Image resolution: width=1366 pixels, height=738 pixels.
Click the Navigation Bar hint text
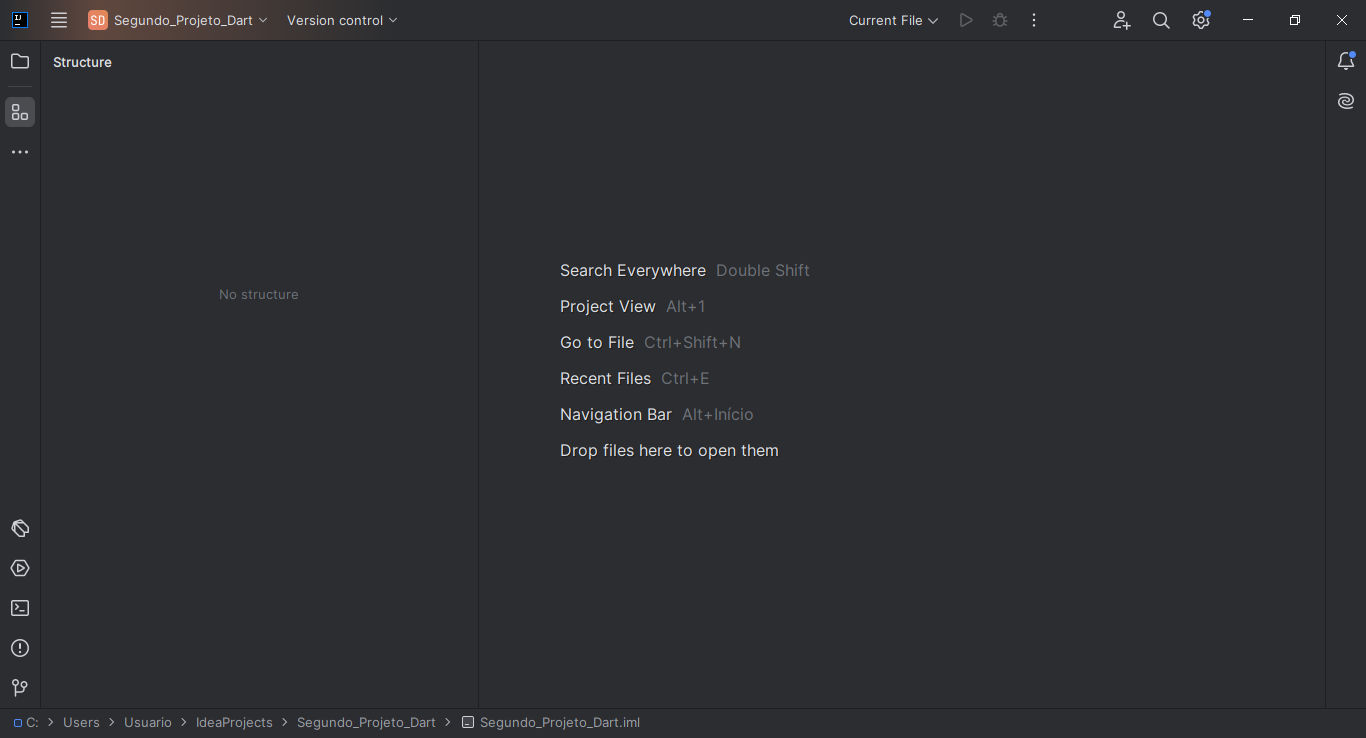click(x=616, y=414)
